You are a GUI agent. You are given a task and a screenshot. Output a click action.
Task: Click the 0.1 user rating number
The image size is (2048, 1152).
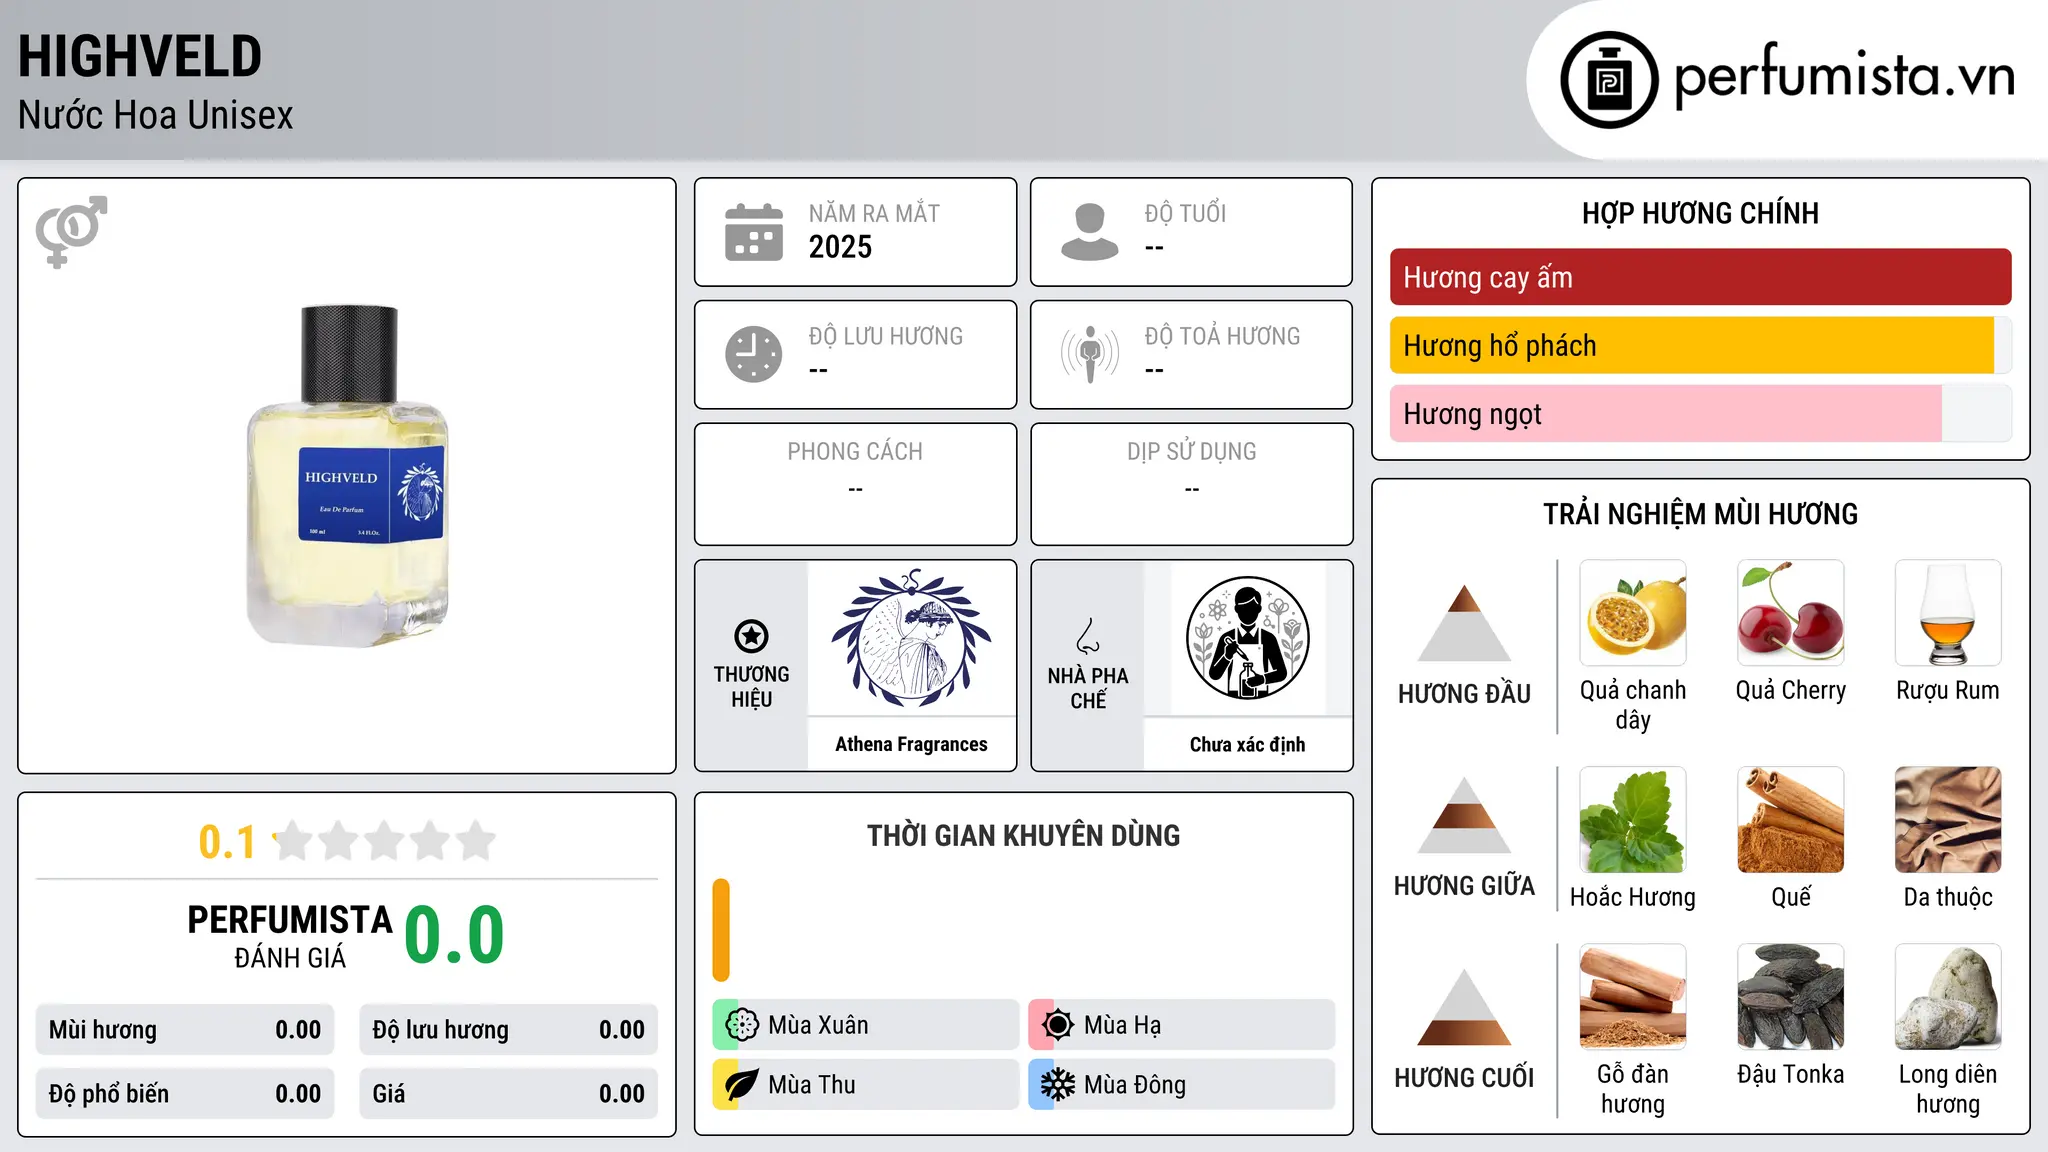227,842
